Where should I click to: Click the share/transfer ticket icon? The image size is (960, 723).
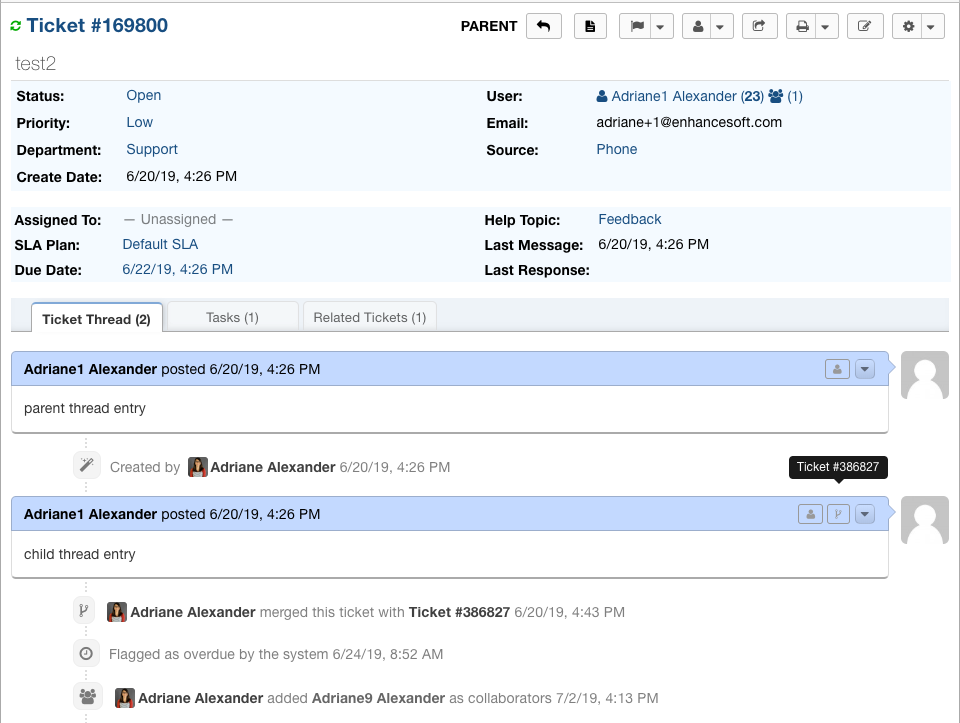click(759, 27)
